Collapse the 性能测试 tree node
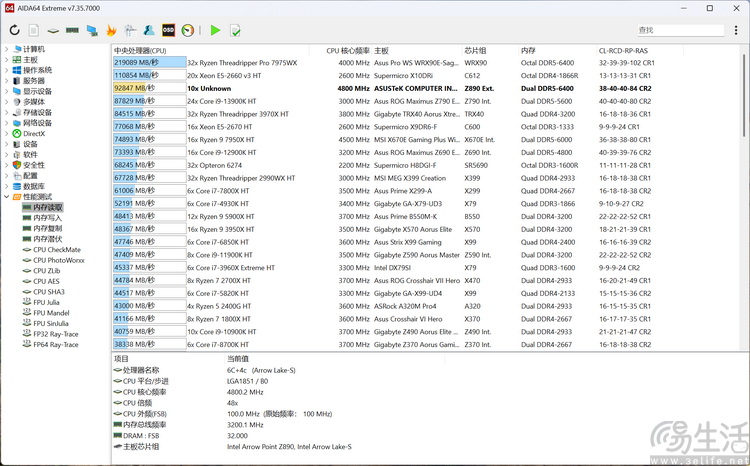Image resolution: width=750 pixels, height=466 pixels. tap(6, 197)
